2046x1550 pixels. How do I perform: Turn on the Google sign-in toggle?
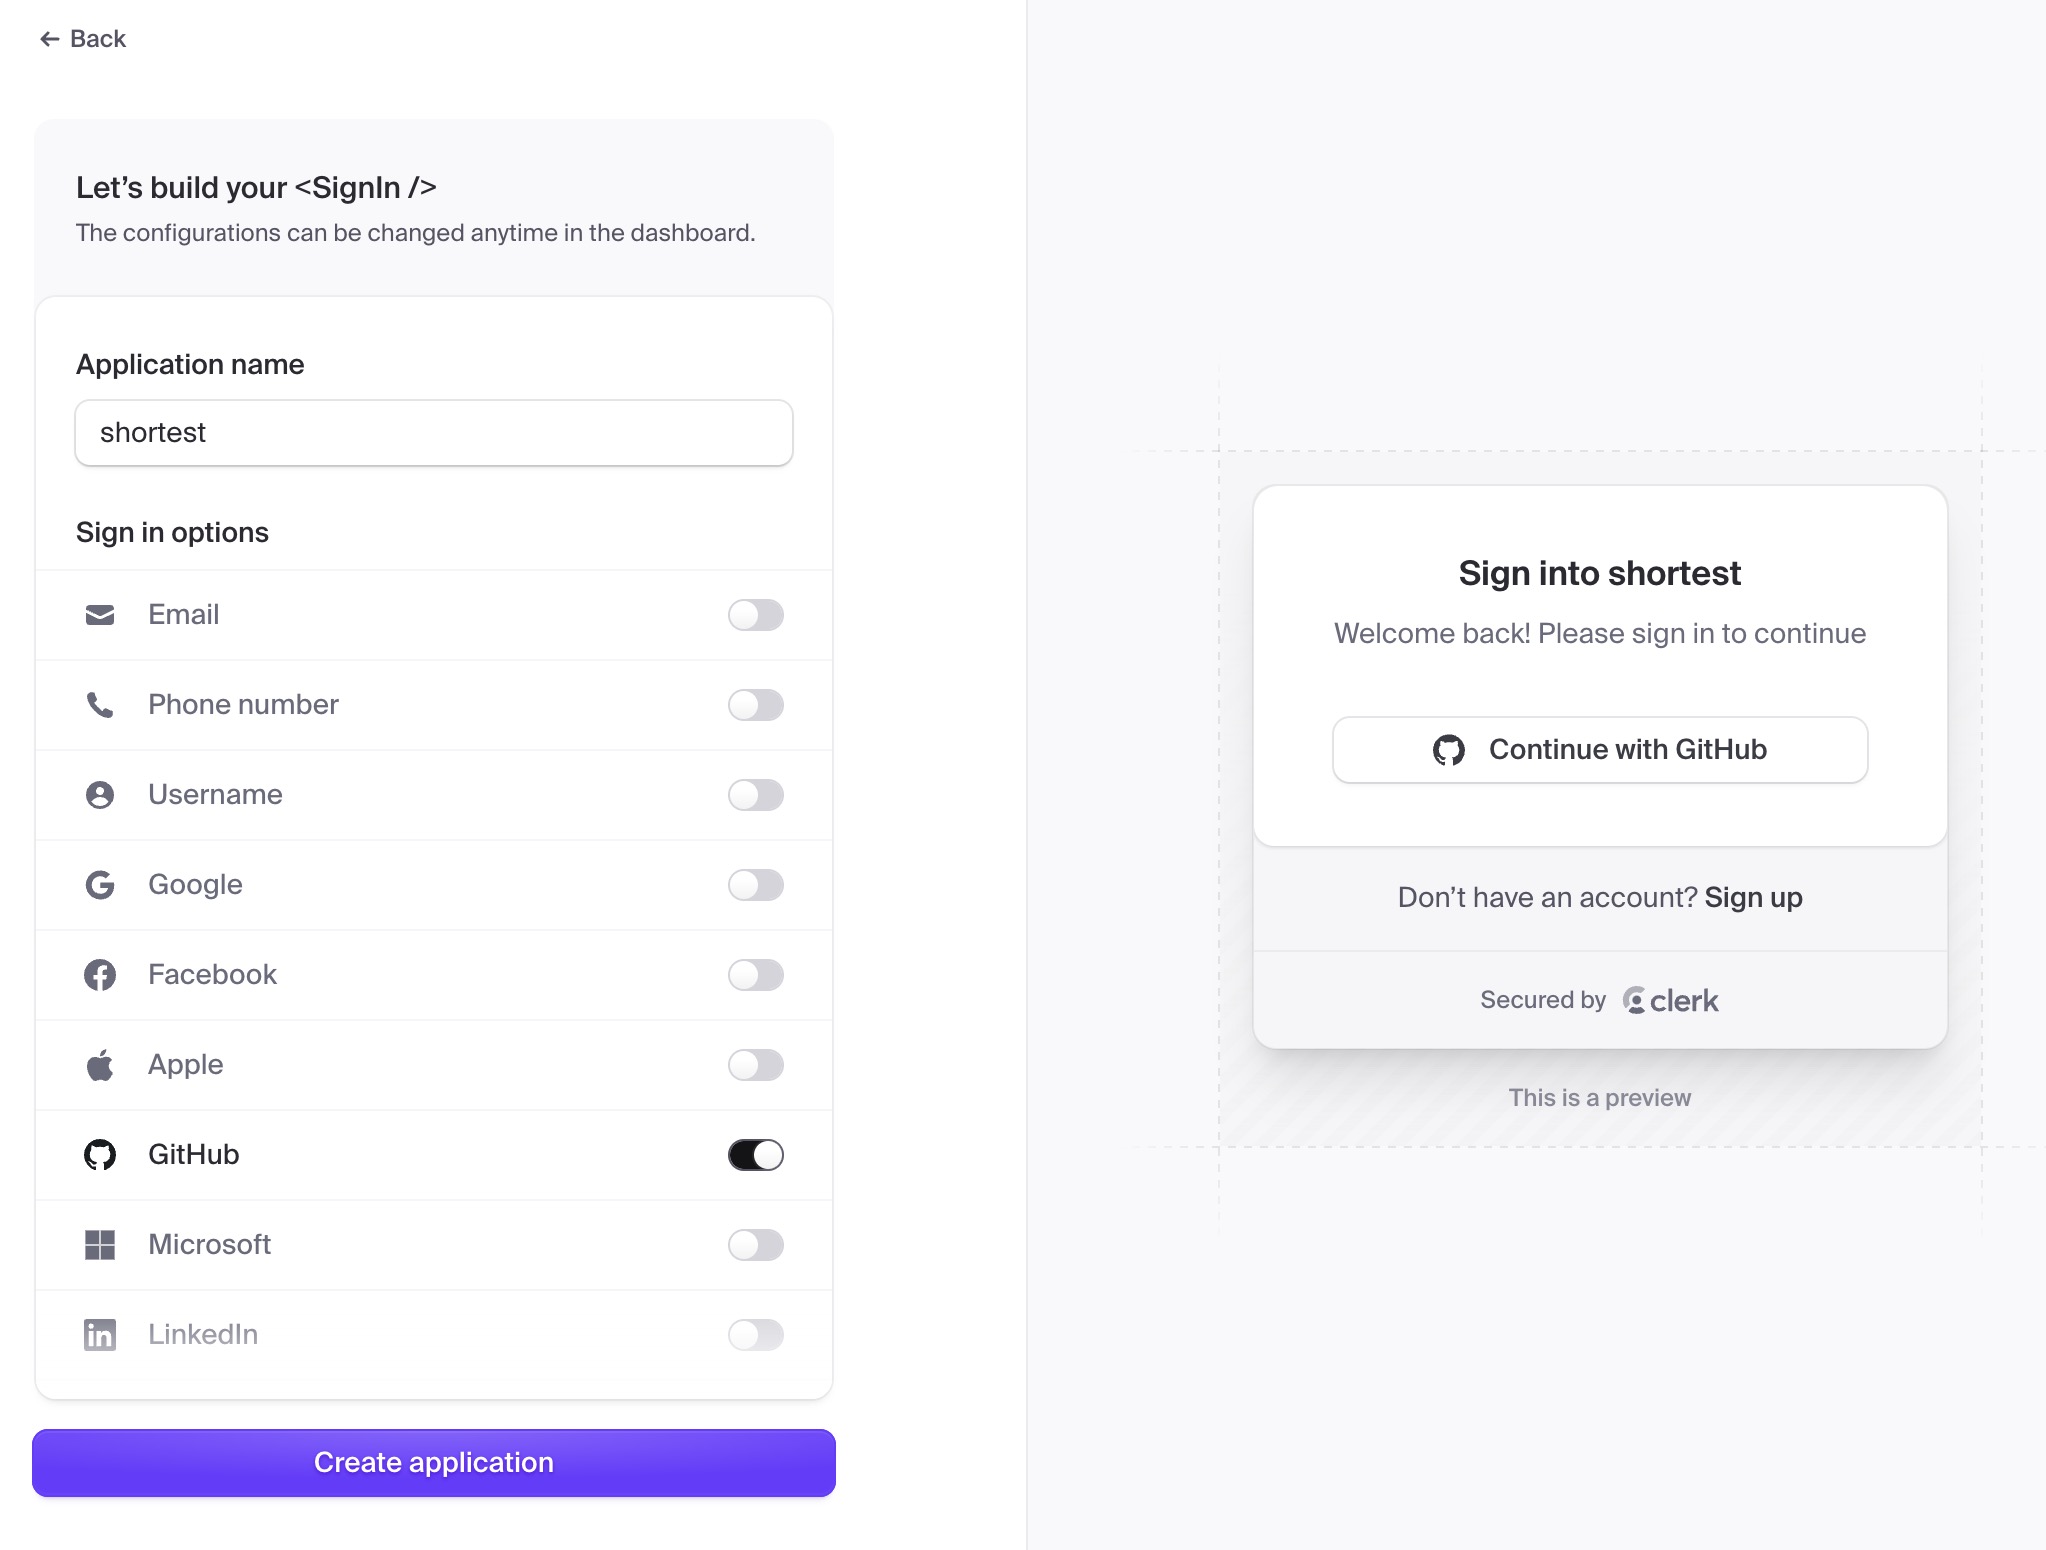coord(756,885)
